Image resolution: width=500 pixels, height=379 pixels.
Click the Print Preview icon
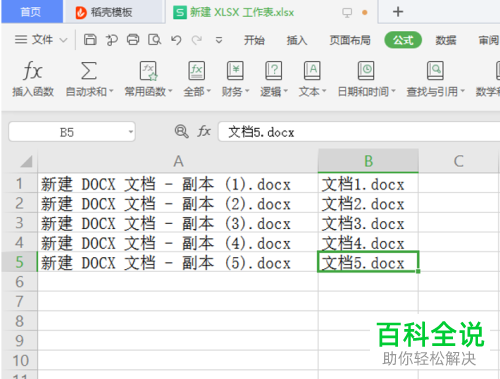[155, 40]
